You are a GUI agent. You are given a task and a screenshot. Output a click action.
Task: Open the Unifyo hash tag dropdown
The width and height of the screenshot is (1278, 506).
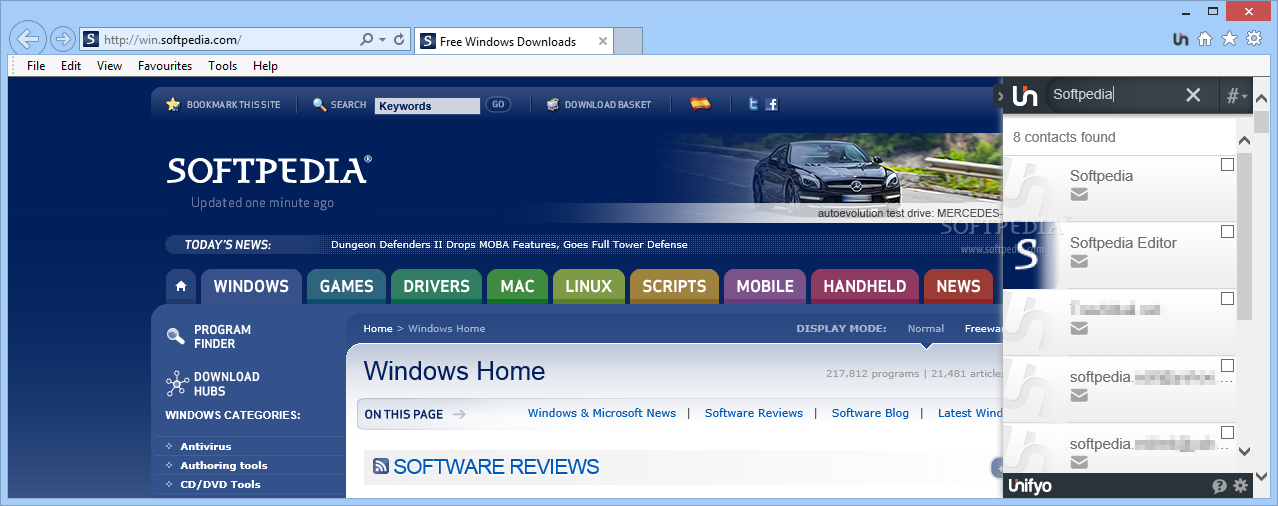tap(1237, 96)
